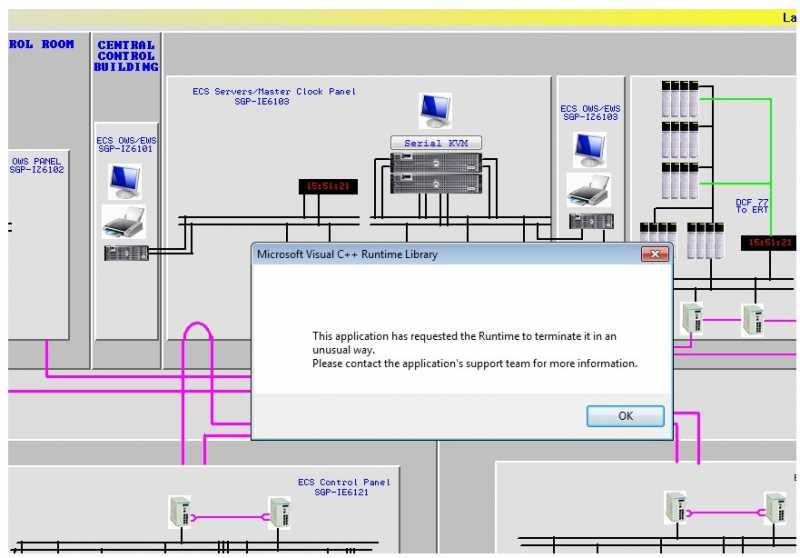Viewport: 800px width, 558px height.
Task: Select the OWS PANEL SGP-IZ6102 label
Action: pyautogui.click(x=37, y=166)
